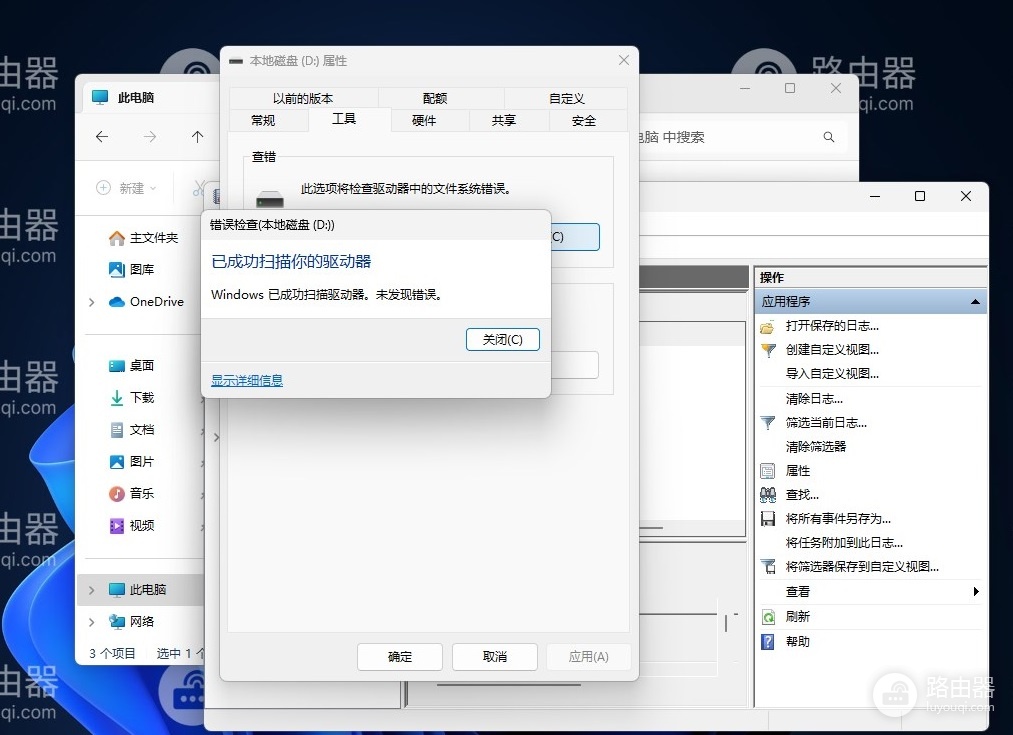Click 创建自定义视图 action
Screen dimensions: 1013x735
coord(832,349)
